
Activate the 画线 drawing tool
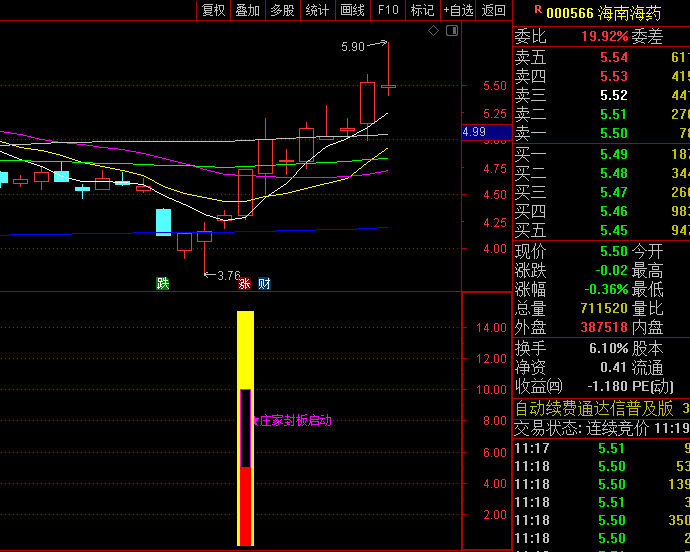click(x=352, y=10)
